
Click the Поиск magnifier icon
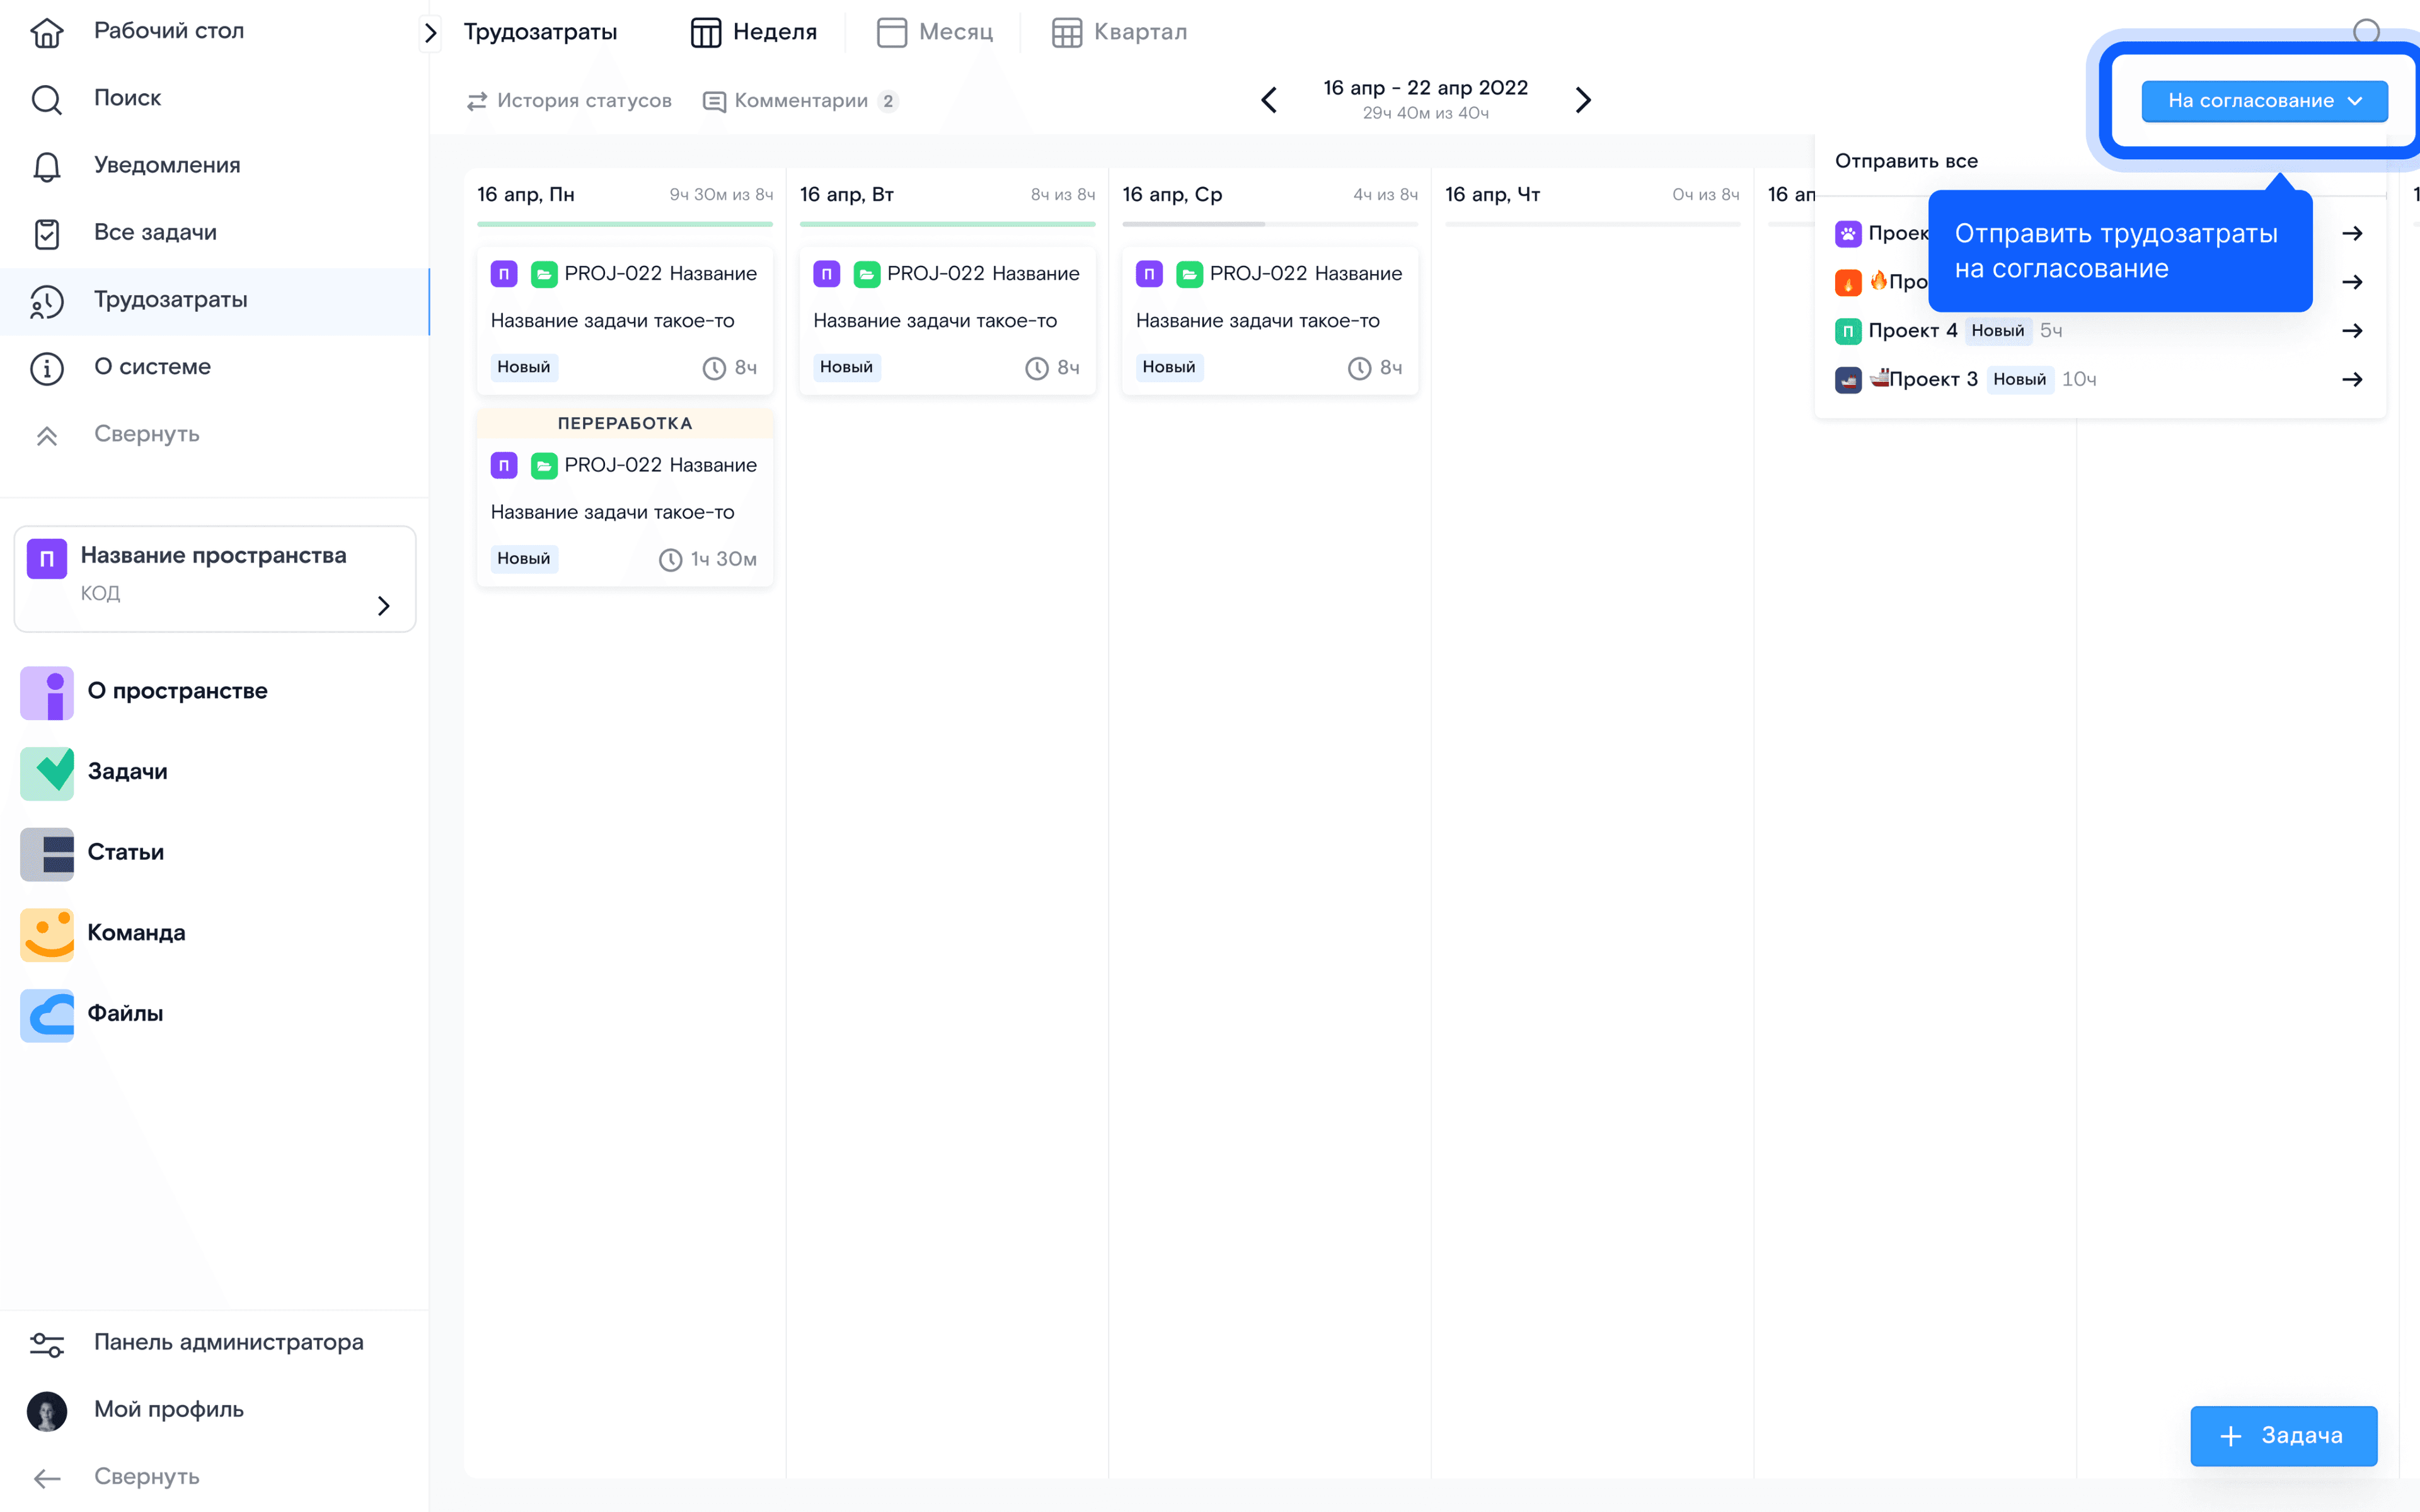click(46, 99)
